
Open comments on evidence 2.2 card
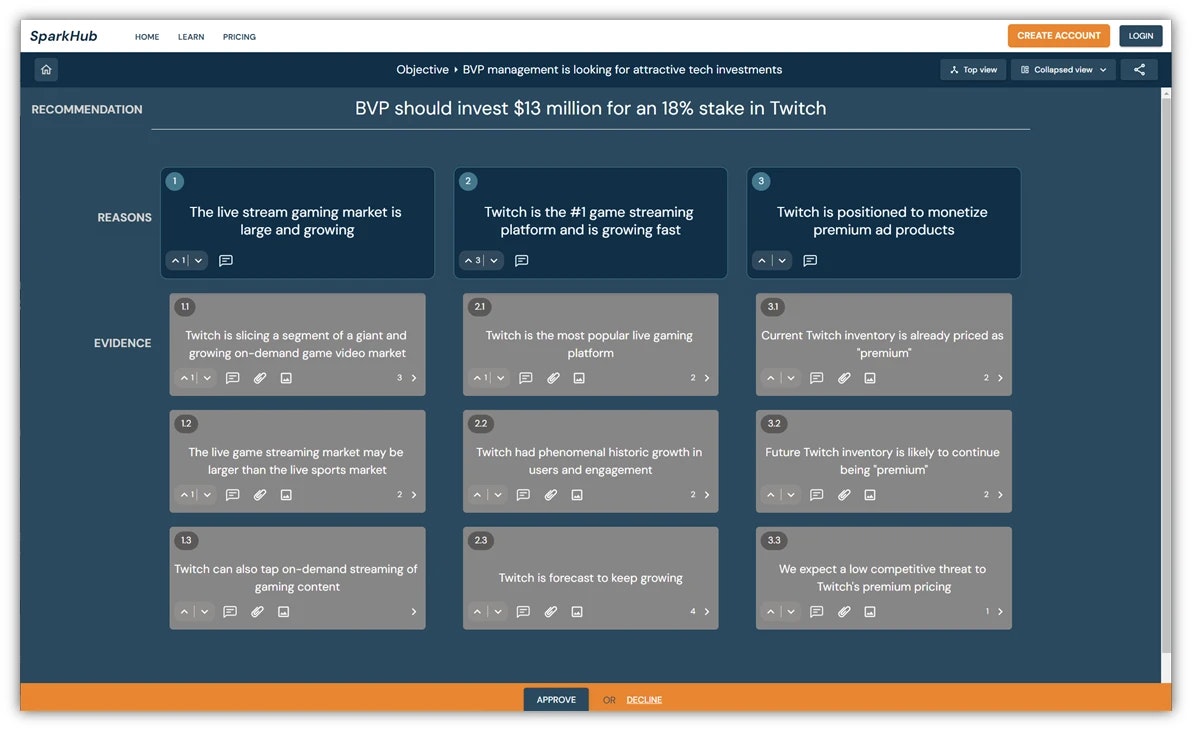523,495
